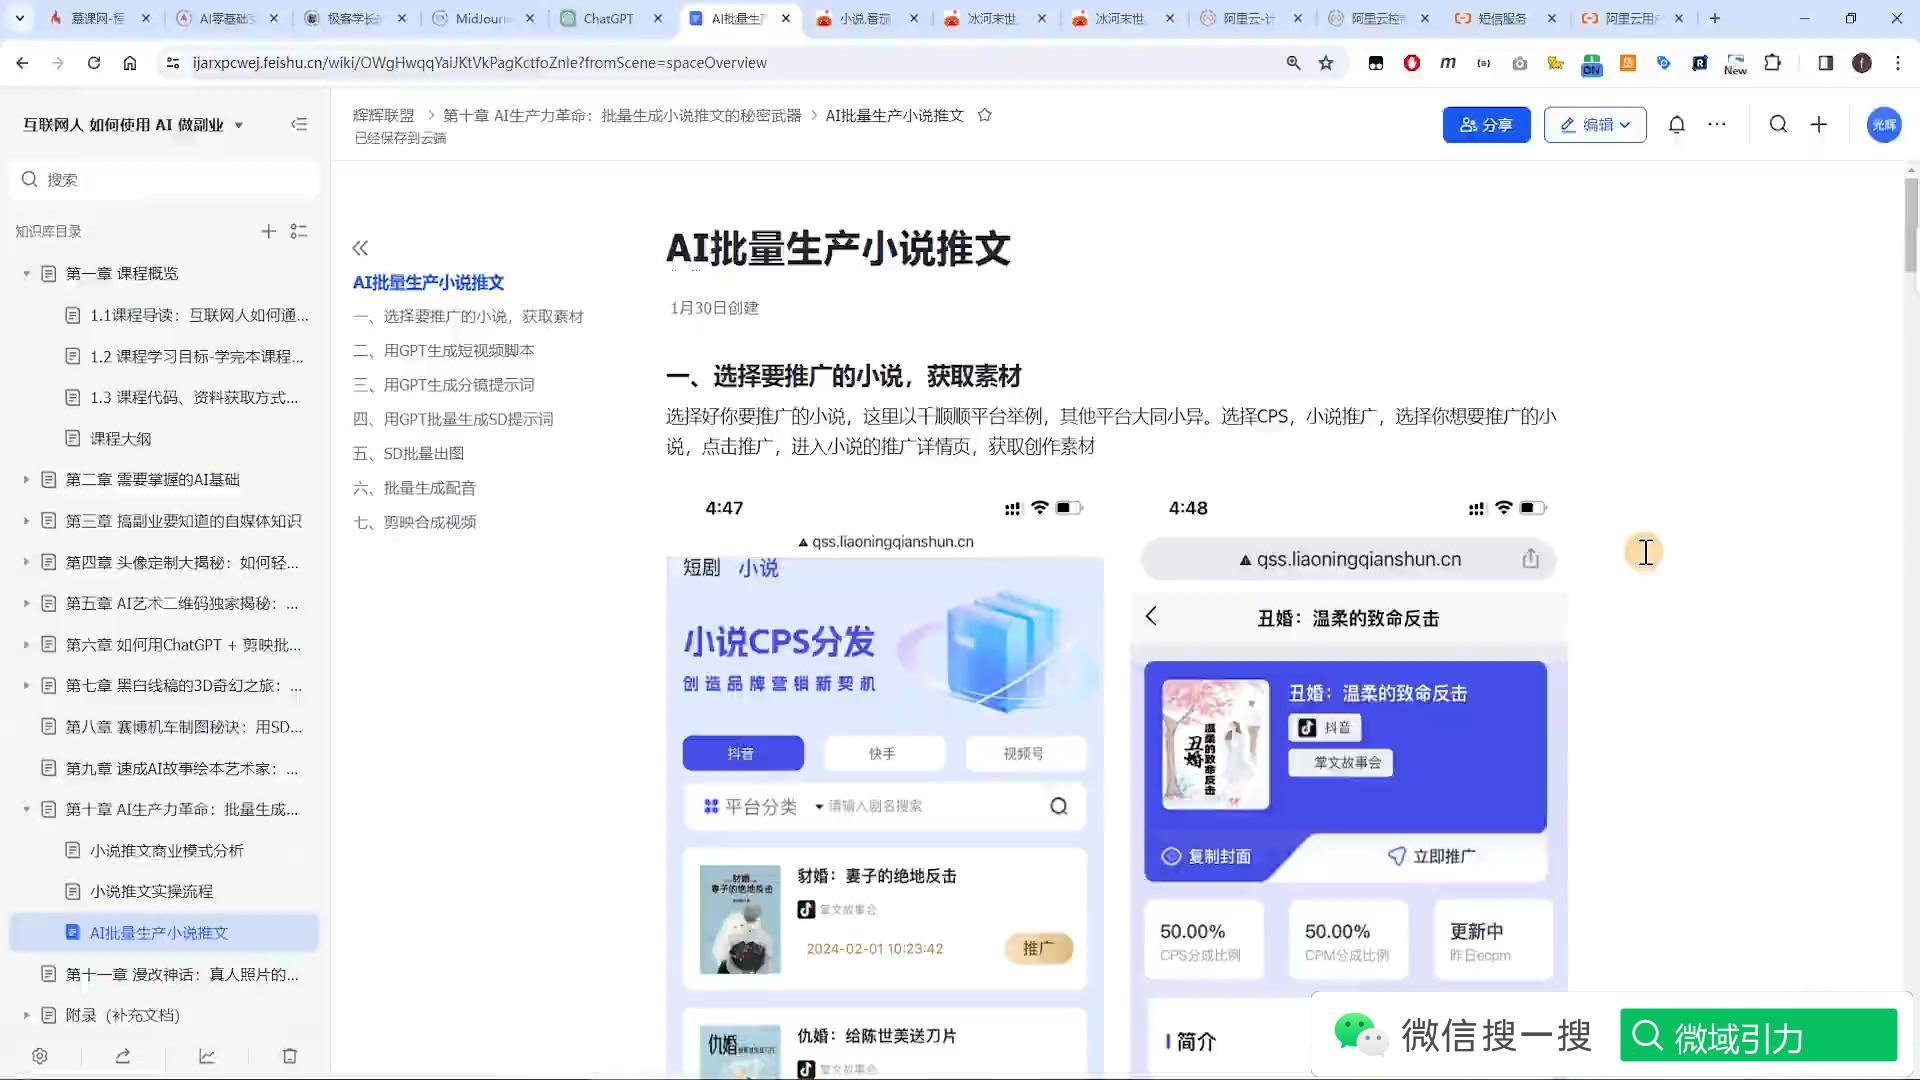Jump to 五、SD批量出图 outline entry
Screen dimensions: 1920x1080
[x=408, y=454]
